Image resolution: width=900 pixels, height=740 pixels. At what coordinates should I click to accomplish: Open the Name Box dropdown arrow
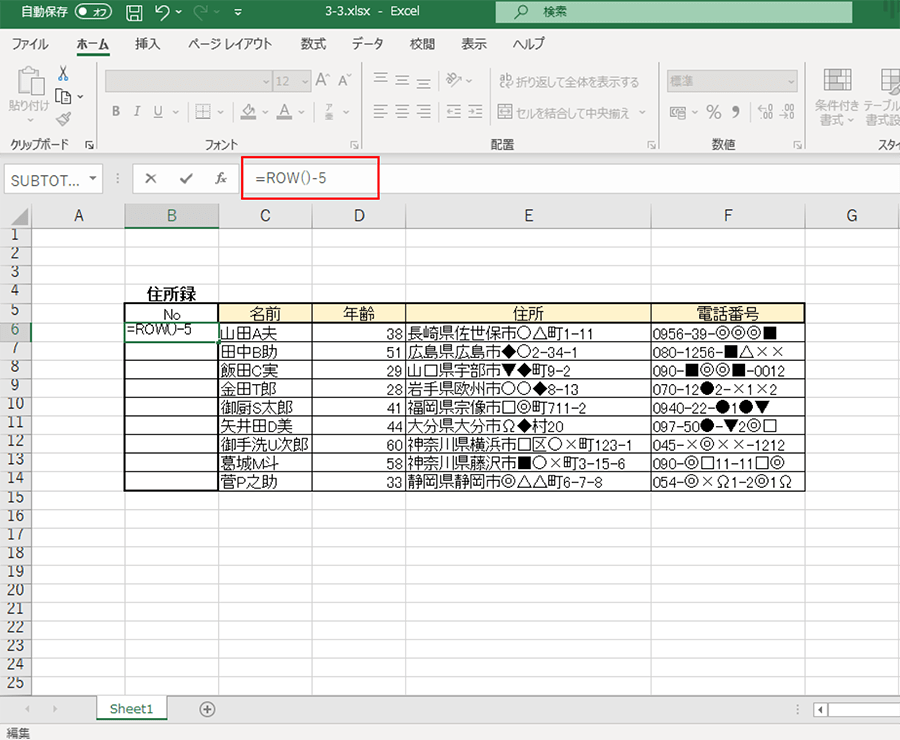(x=93, y=179)
